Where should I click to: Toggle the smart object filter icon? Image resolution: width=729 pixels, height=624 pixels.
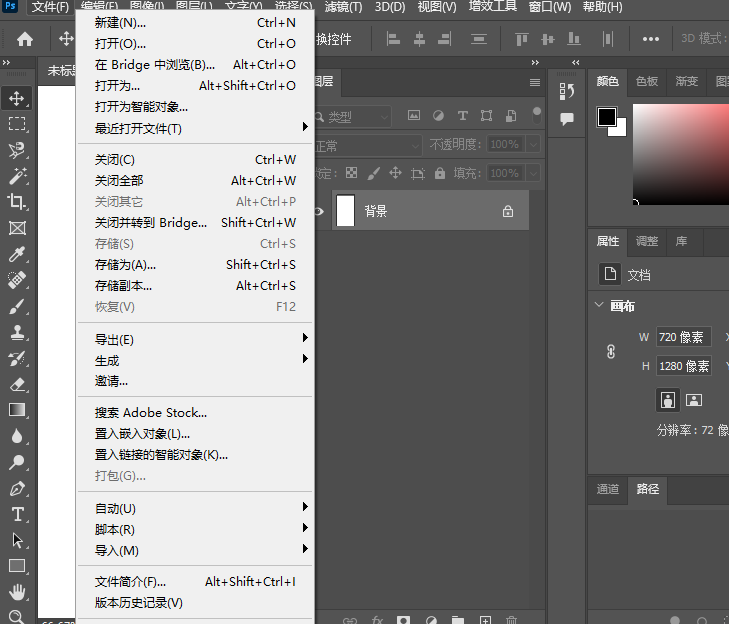pyautogui.click(x=510, y=115)
